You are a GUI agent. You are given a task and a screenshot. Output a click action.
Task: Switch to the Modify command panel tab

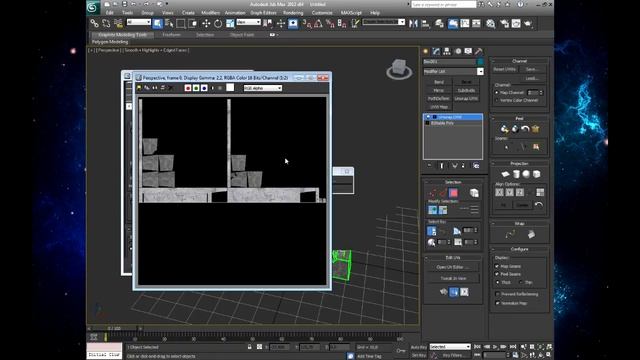[436, 51]
